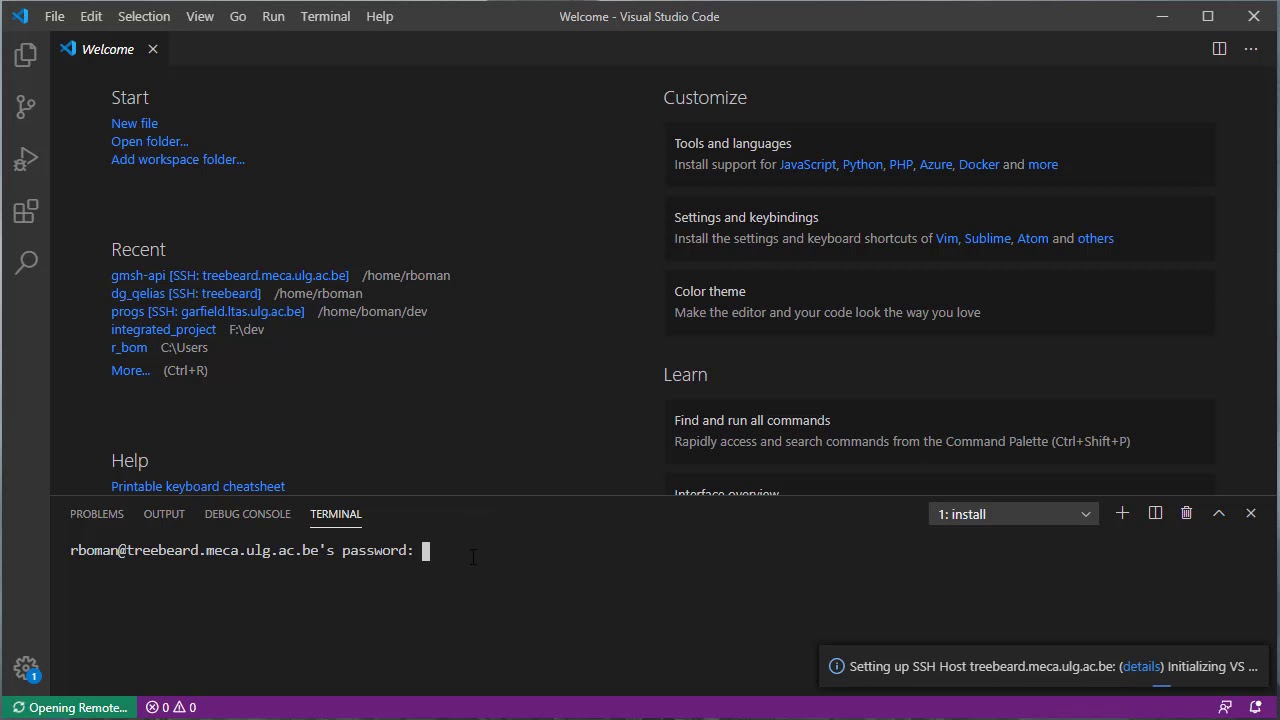Click the New file link
Screen dimensions: 1280x720
(134, 123)
